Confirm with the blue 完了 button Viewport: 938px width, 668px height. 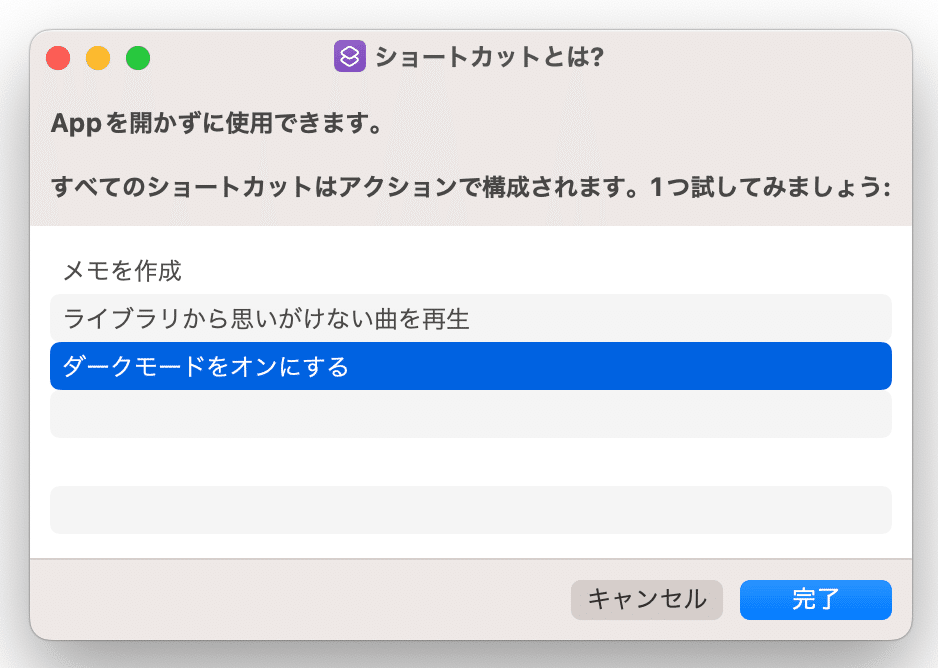815,599
